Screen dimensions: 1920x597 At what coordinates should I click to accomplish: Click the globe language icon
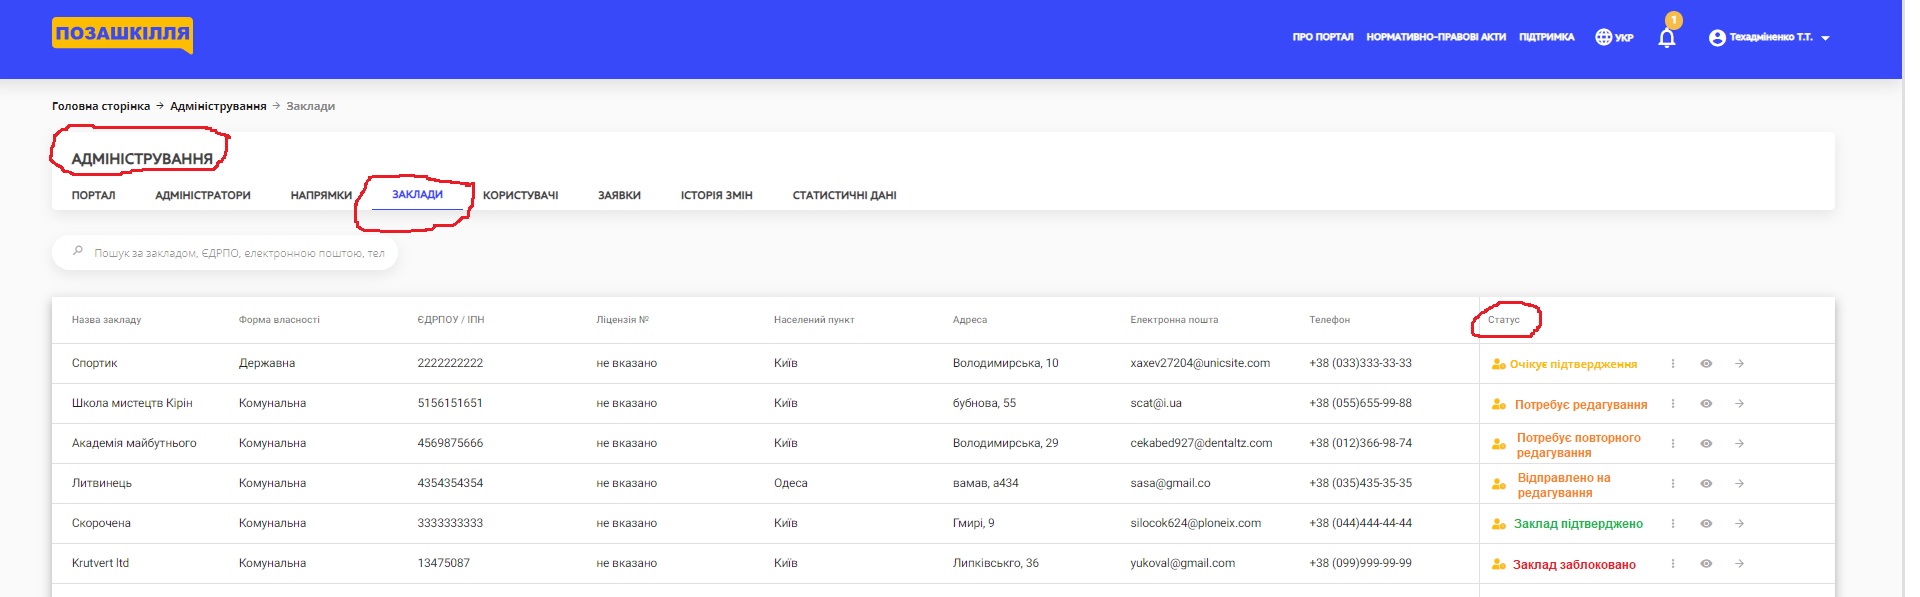[1603, 37]
